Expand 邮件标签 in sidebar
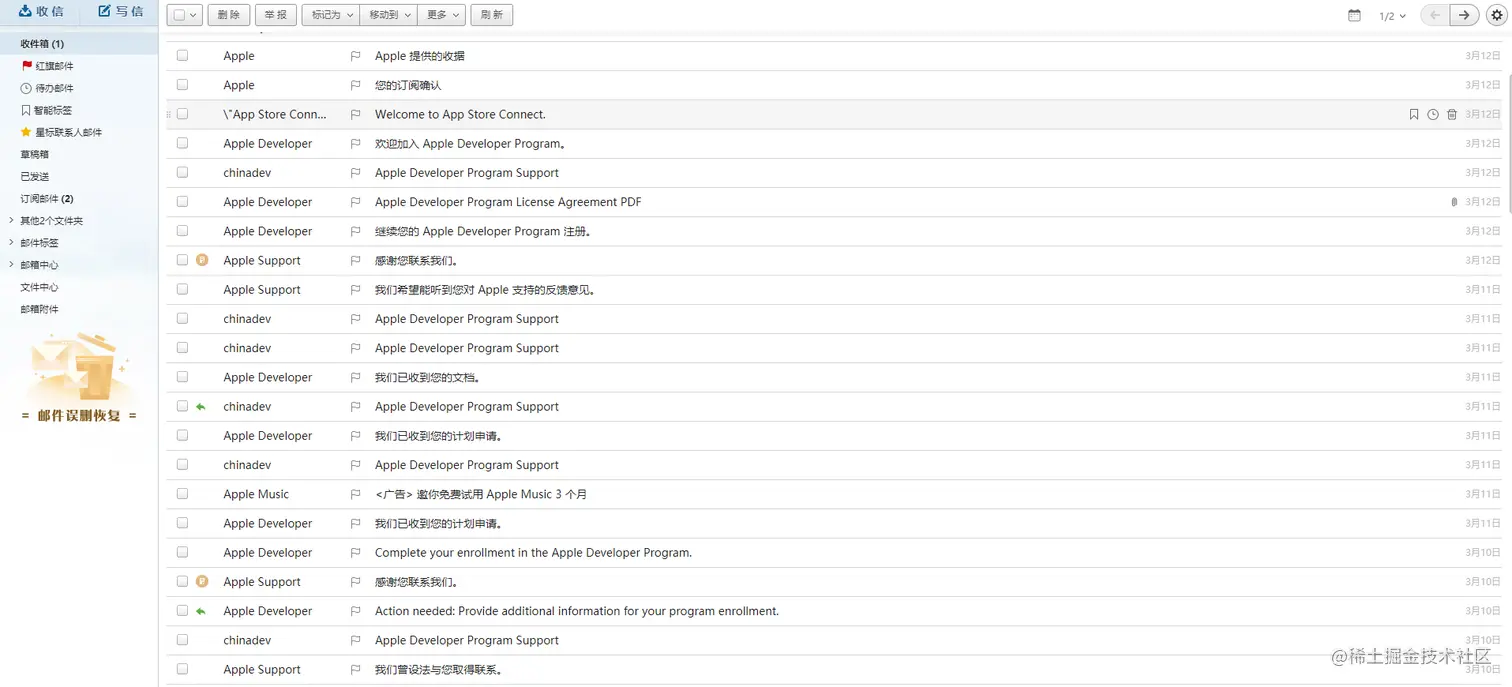Viewport: 1512px width, 687px height. 12,243
